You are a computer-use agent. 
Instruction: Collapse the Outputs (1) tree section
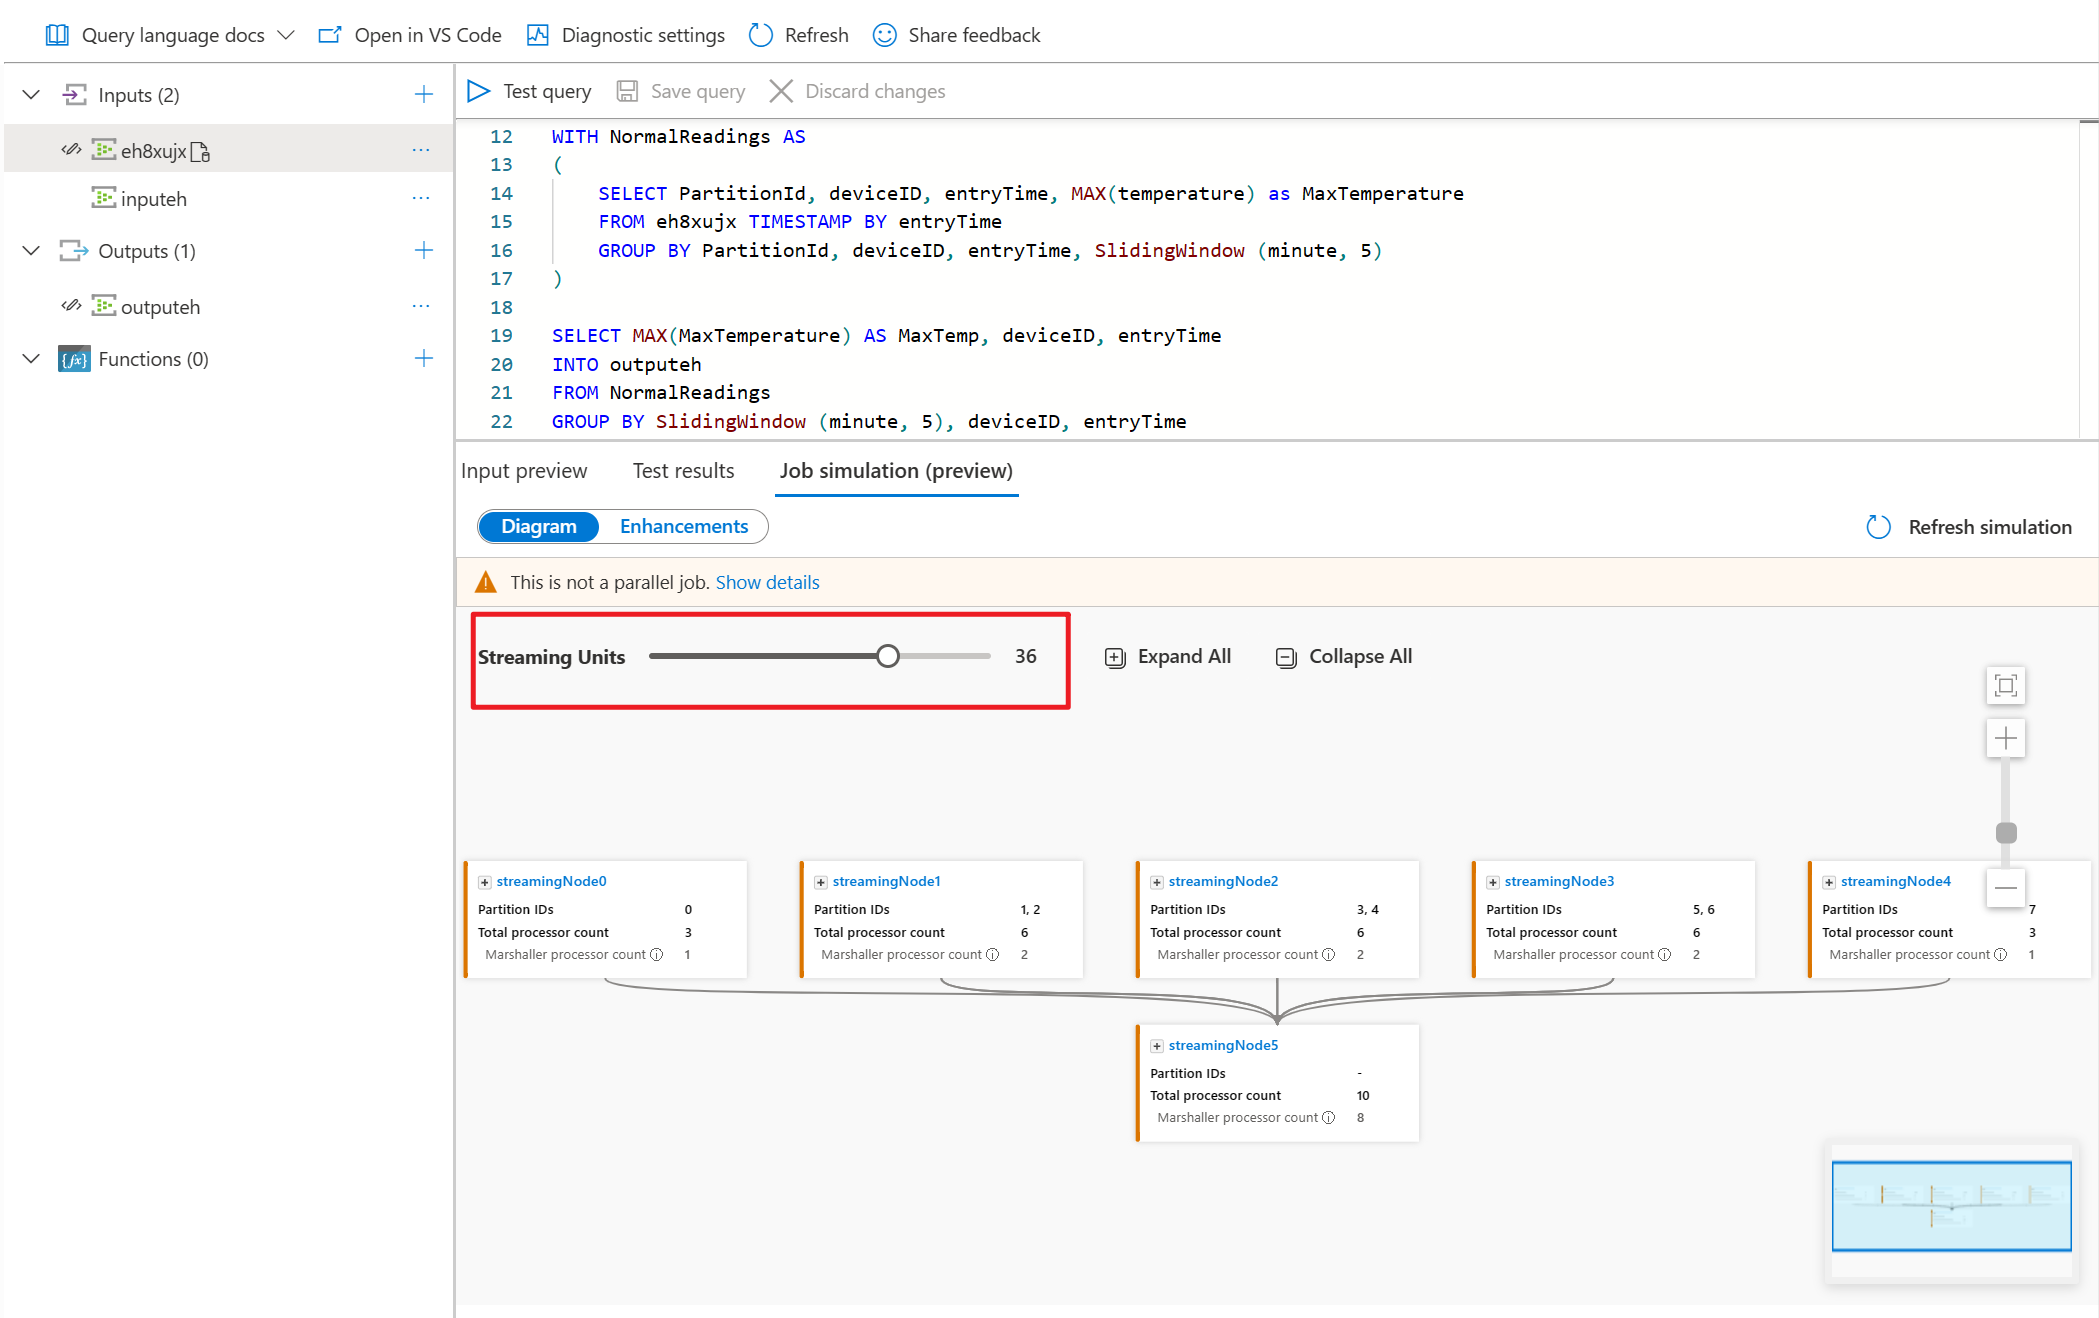point(31,251)
